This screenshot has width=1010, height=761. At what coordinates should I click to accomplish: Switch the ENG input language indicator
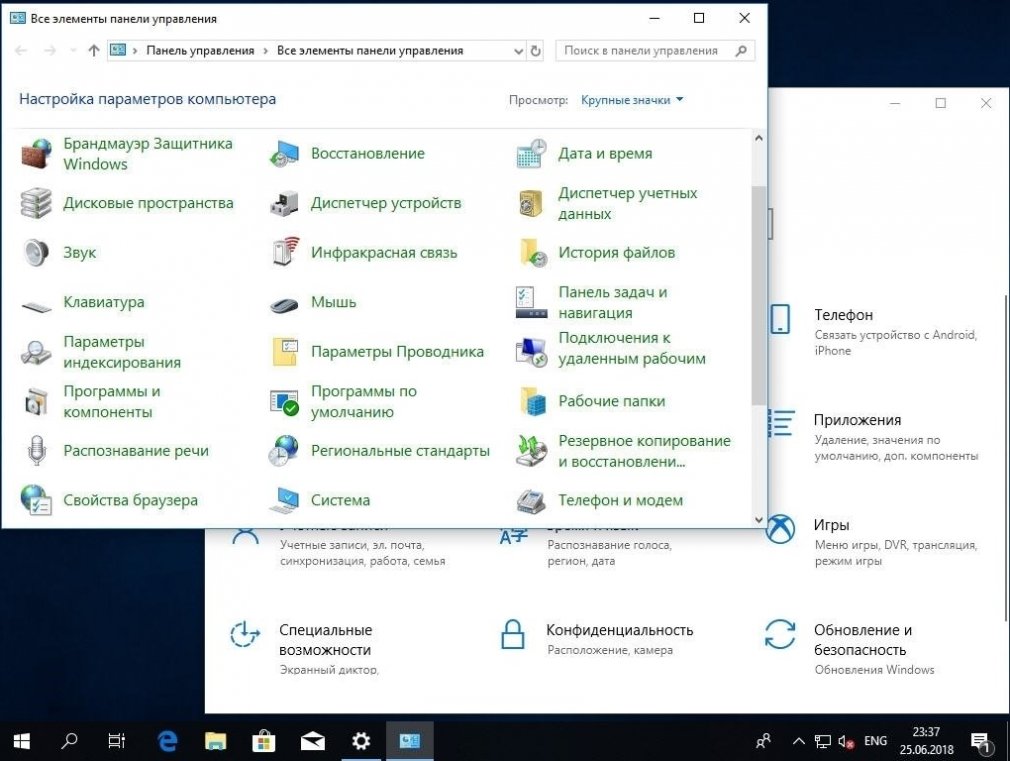coord(875,741)
